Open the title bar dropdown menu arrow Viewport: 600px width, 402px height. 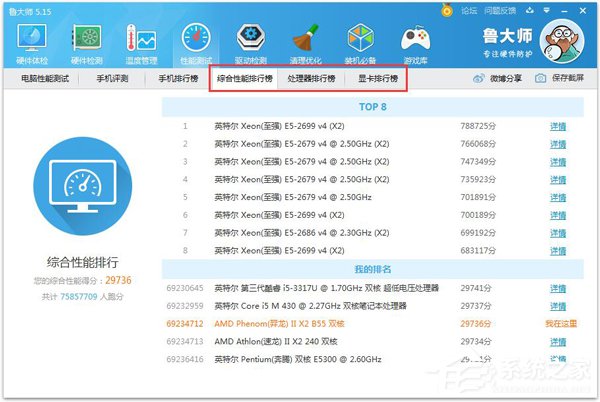click(x=546, y=11)
